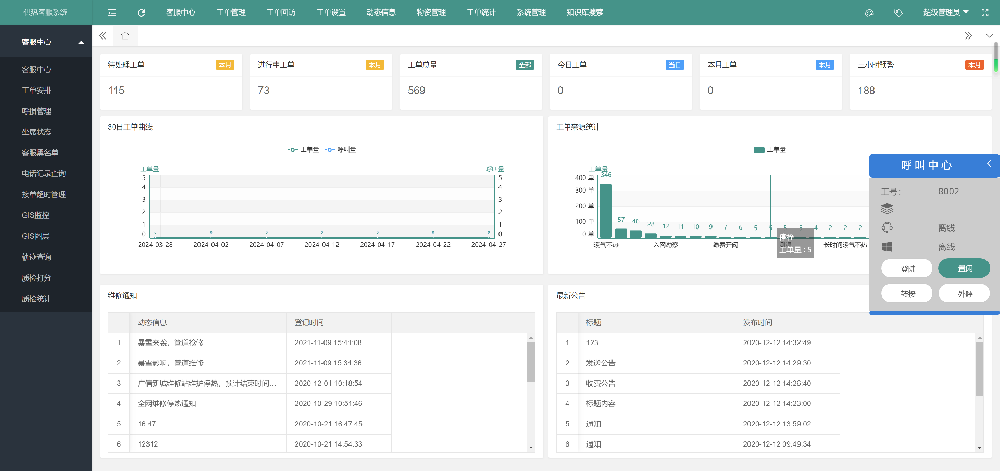
Task: Click the 2020-10-29 10:51:45 cell
Action: [339, 403]
